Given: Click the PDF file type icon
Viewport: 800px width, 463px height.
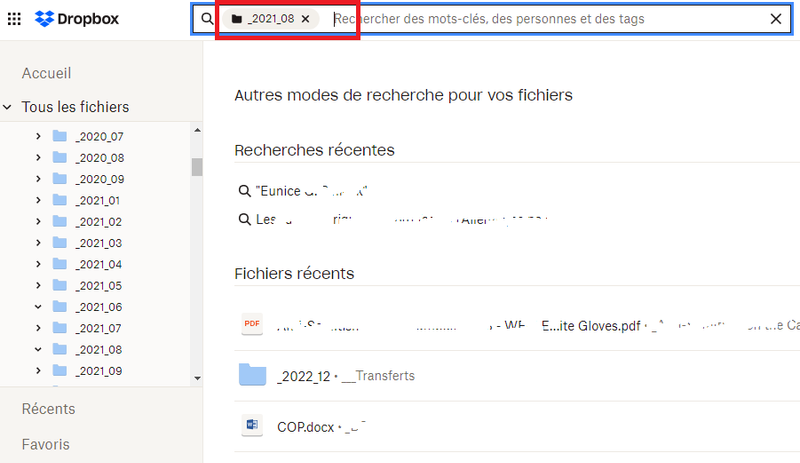Looking at the screenshot, I should click(252, 324).
